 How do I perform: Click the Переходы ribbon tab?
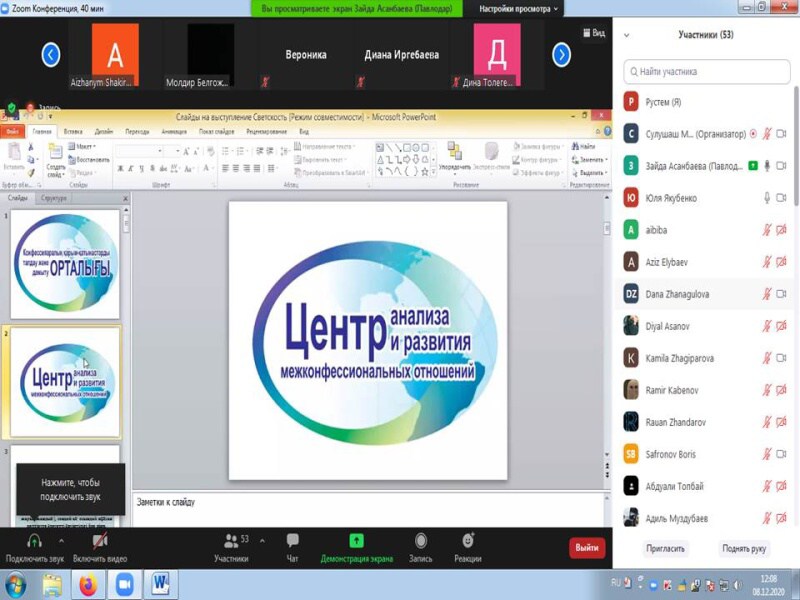(137, 132)
